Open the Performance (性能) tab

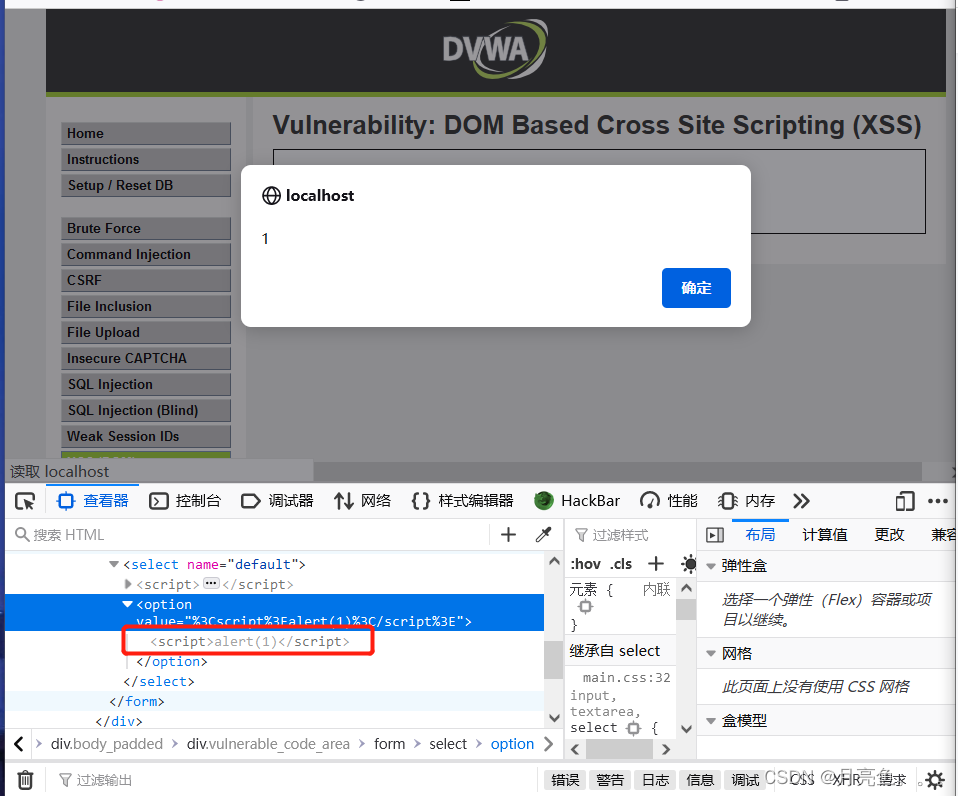668,501
